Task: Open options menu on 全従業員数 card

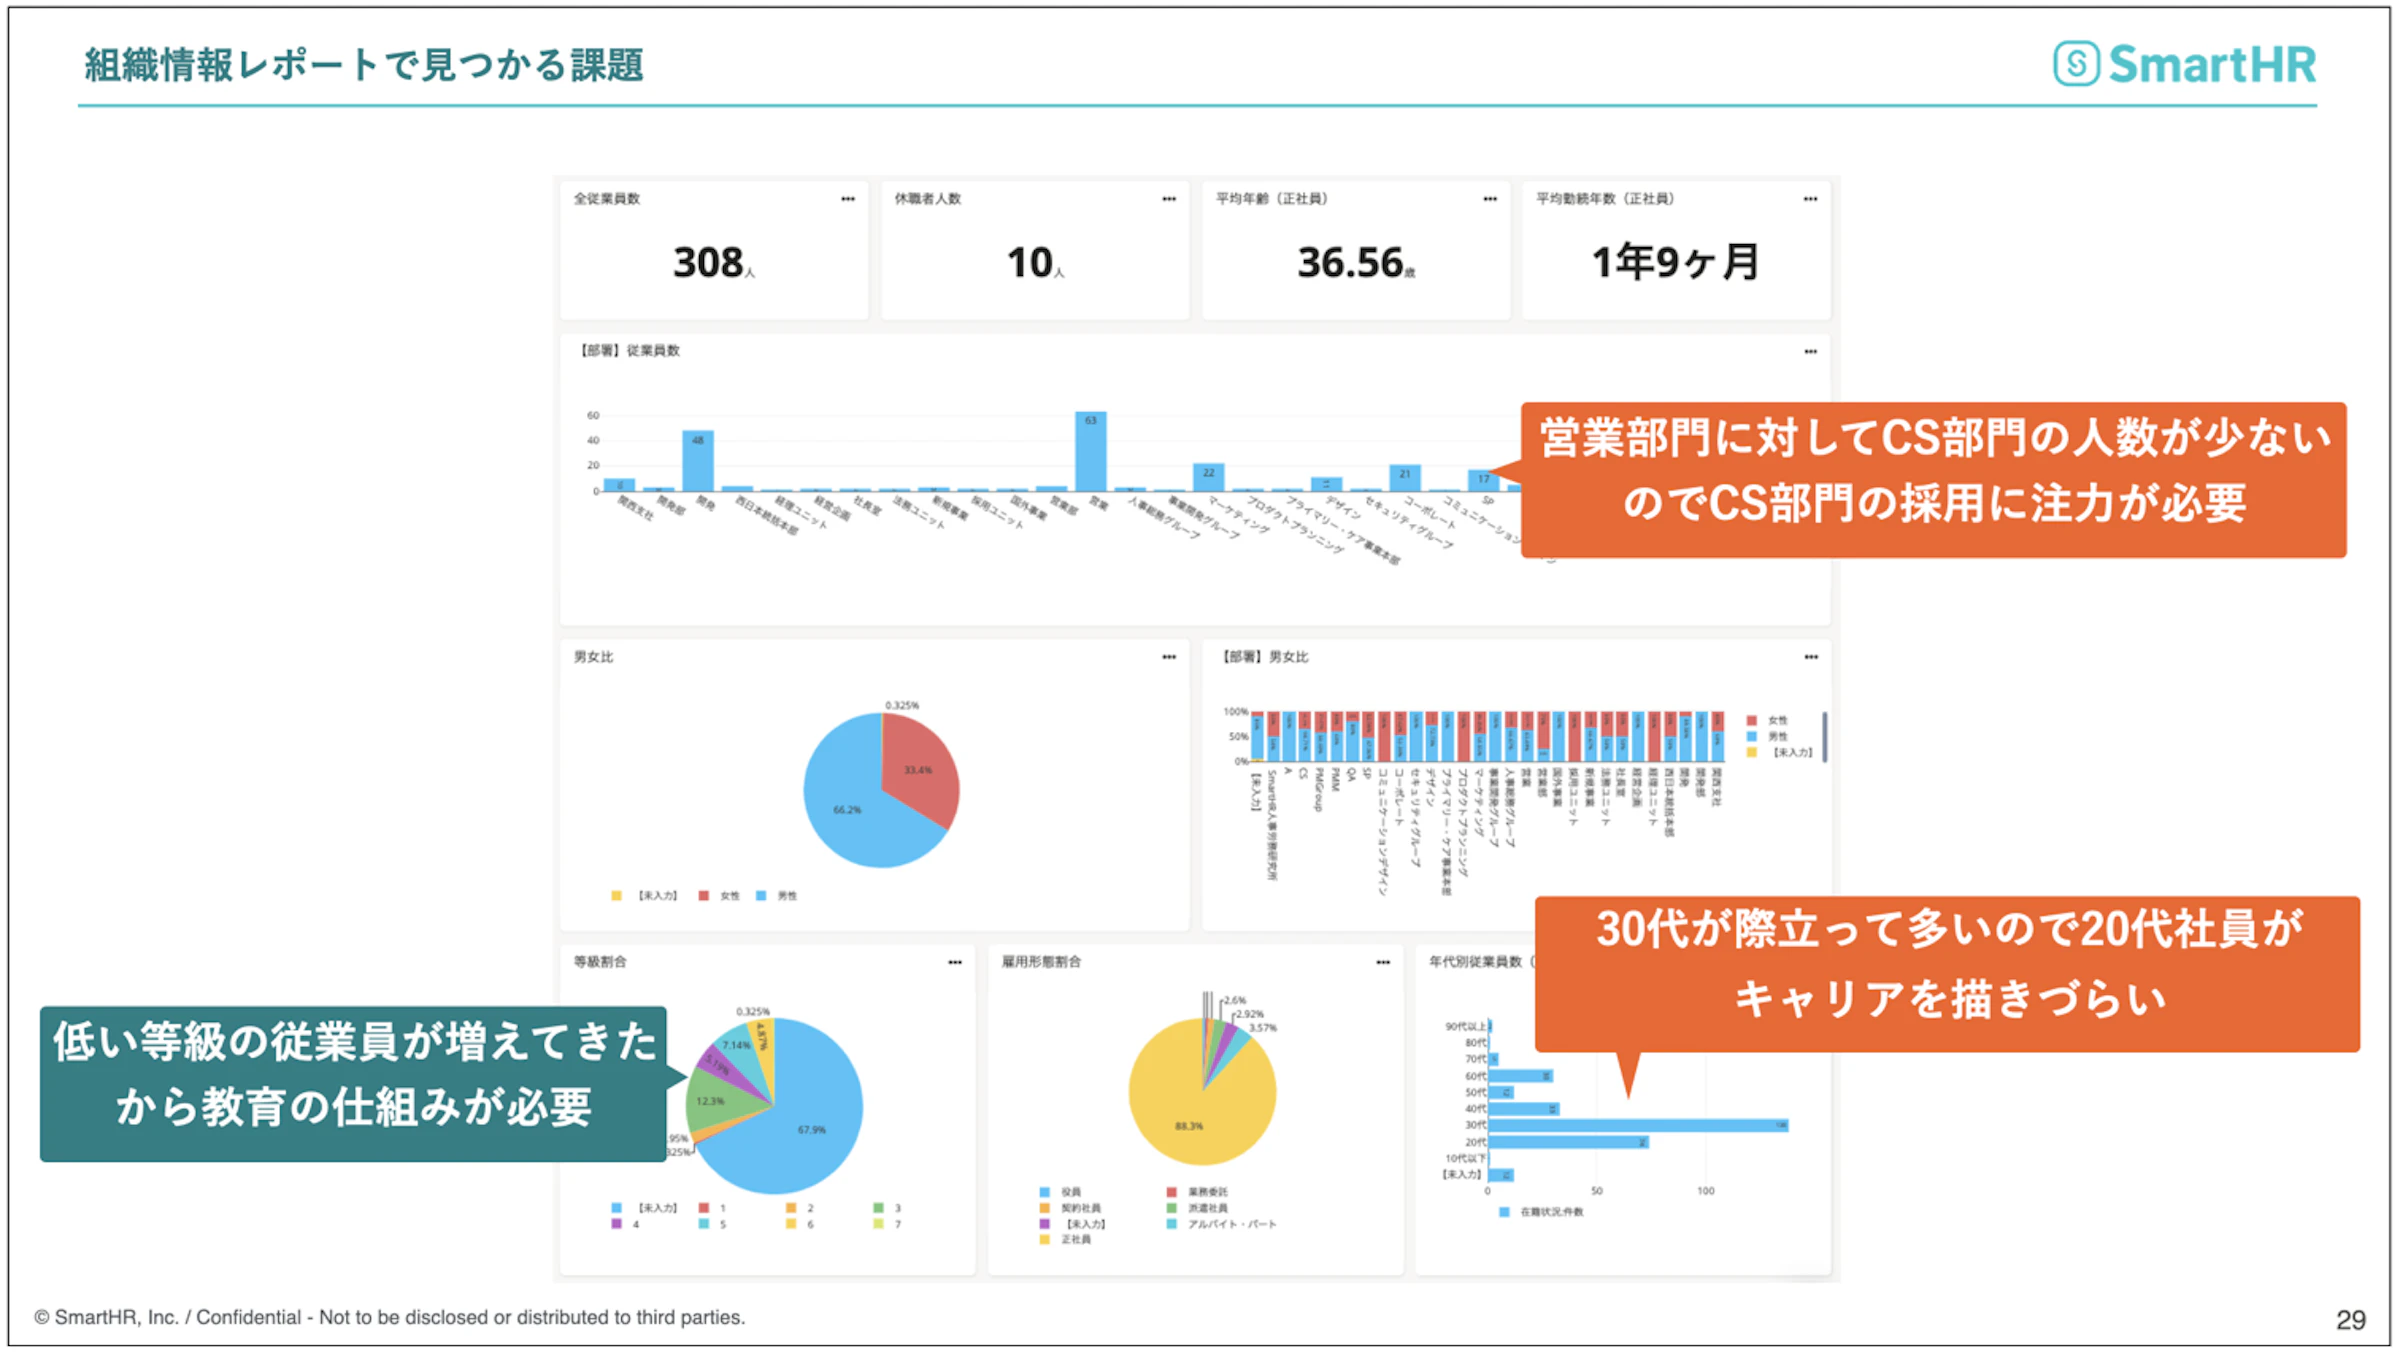Action: pyautogui.click(x=848, y=199)
